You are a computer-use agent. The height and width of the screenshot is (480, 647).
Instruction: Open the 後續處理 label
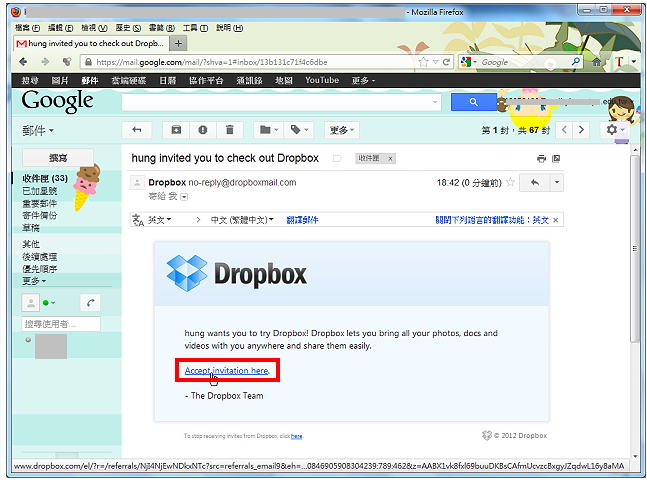[40, 257]
